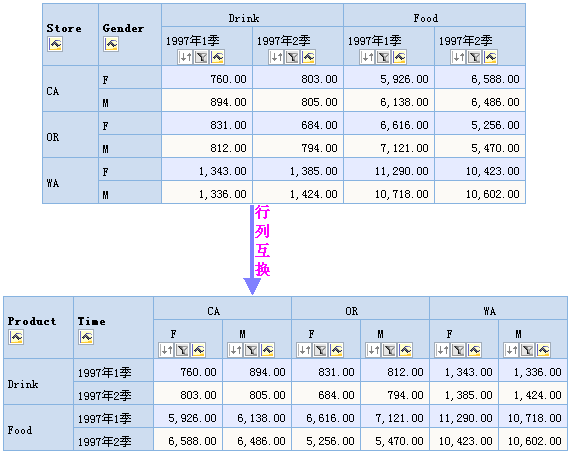Open chart icon for WA M column

click(x=543, y=350)
